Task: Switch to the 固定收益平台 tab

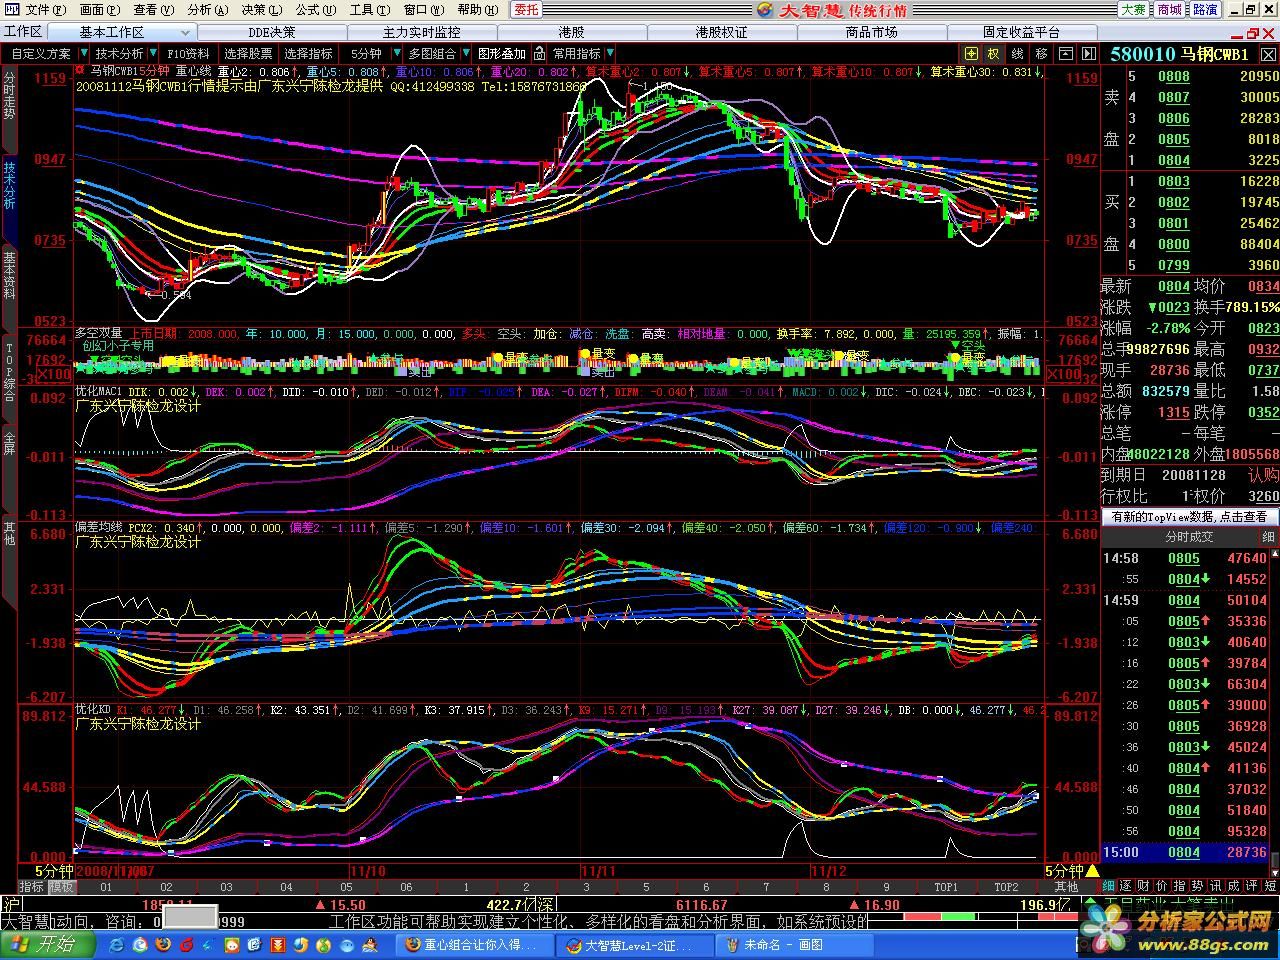Action: point(1021,32)
